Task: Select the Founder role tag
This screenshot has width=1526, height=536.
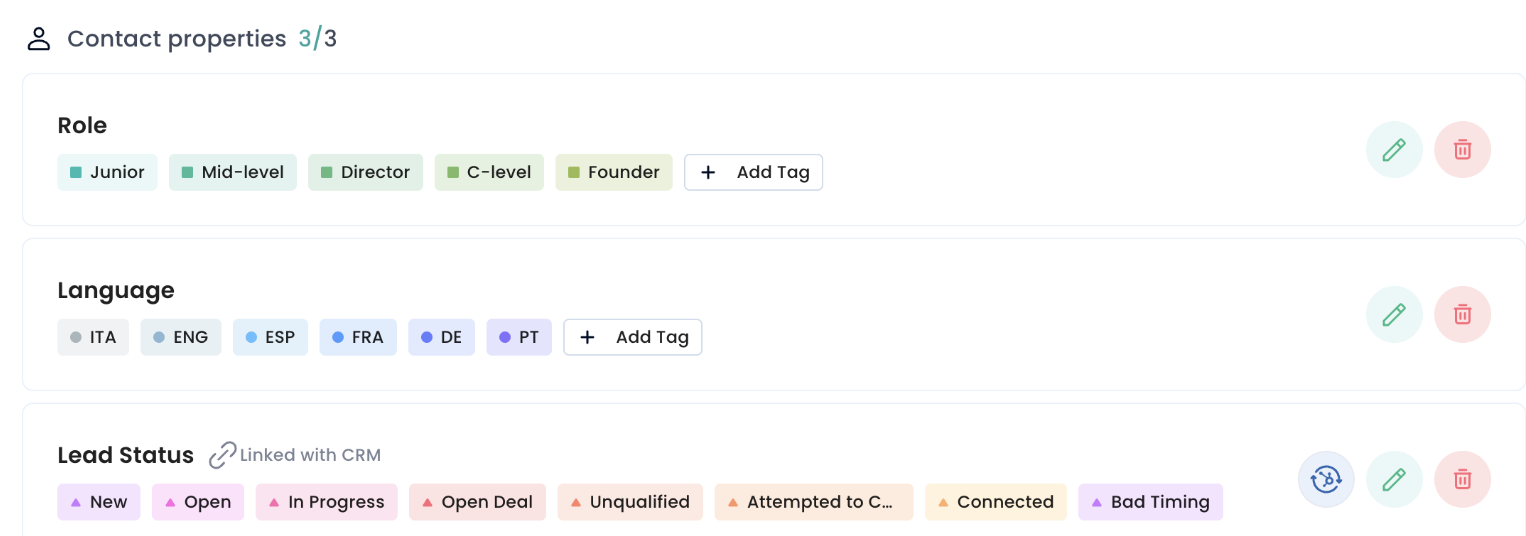Action: click(x=613, y=172)
